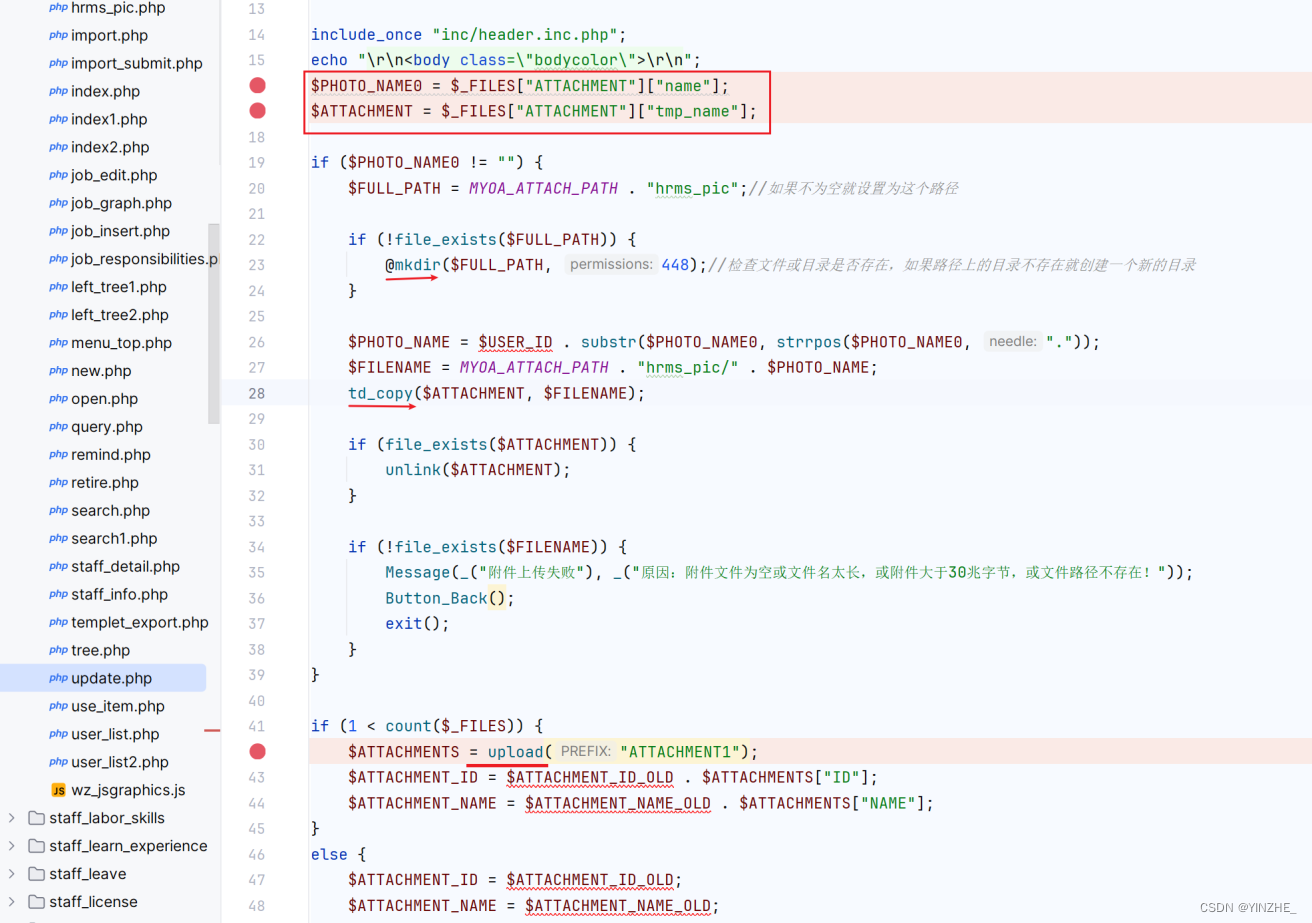Open index.php file
The image size is (1312, 923).
[x=105, y=92]
